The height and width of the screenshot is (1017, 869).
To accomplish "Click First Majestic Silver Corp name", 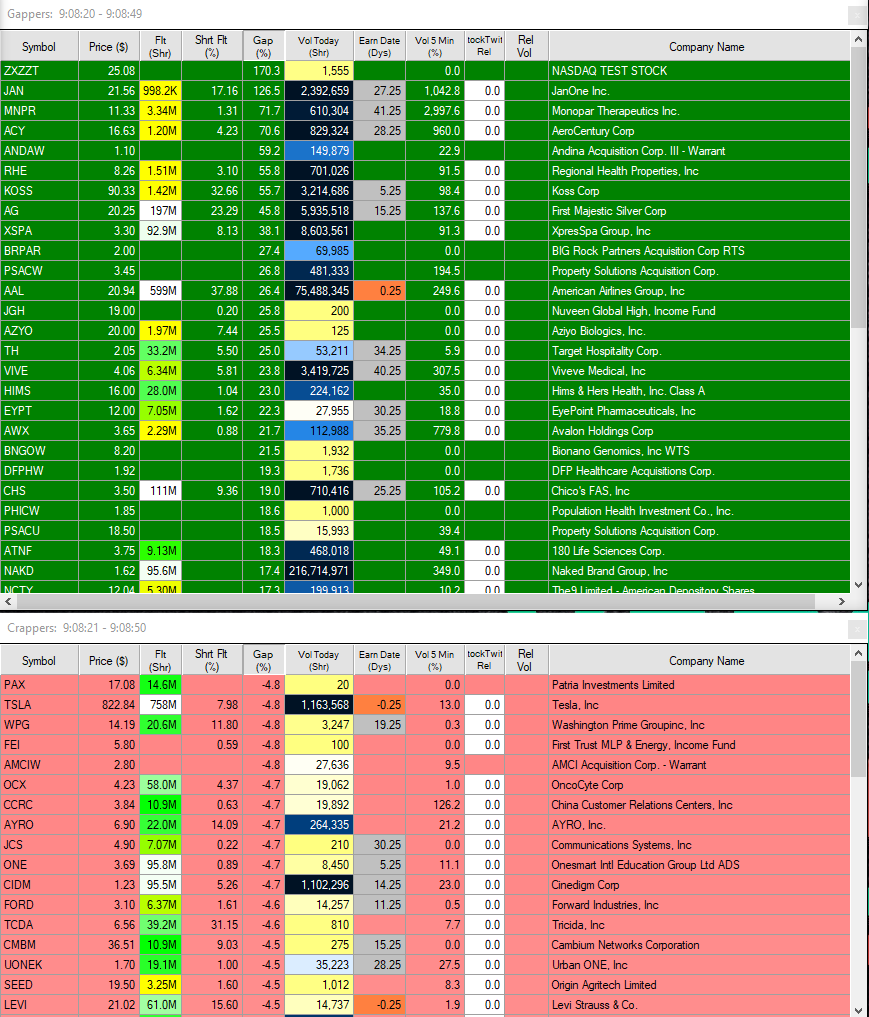I will (x=609, y=211).
